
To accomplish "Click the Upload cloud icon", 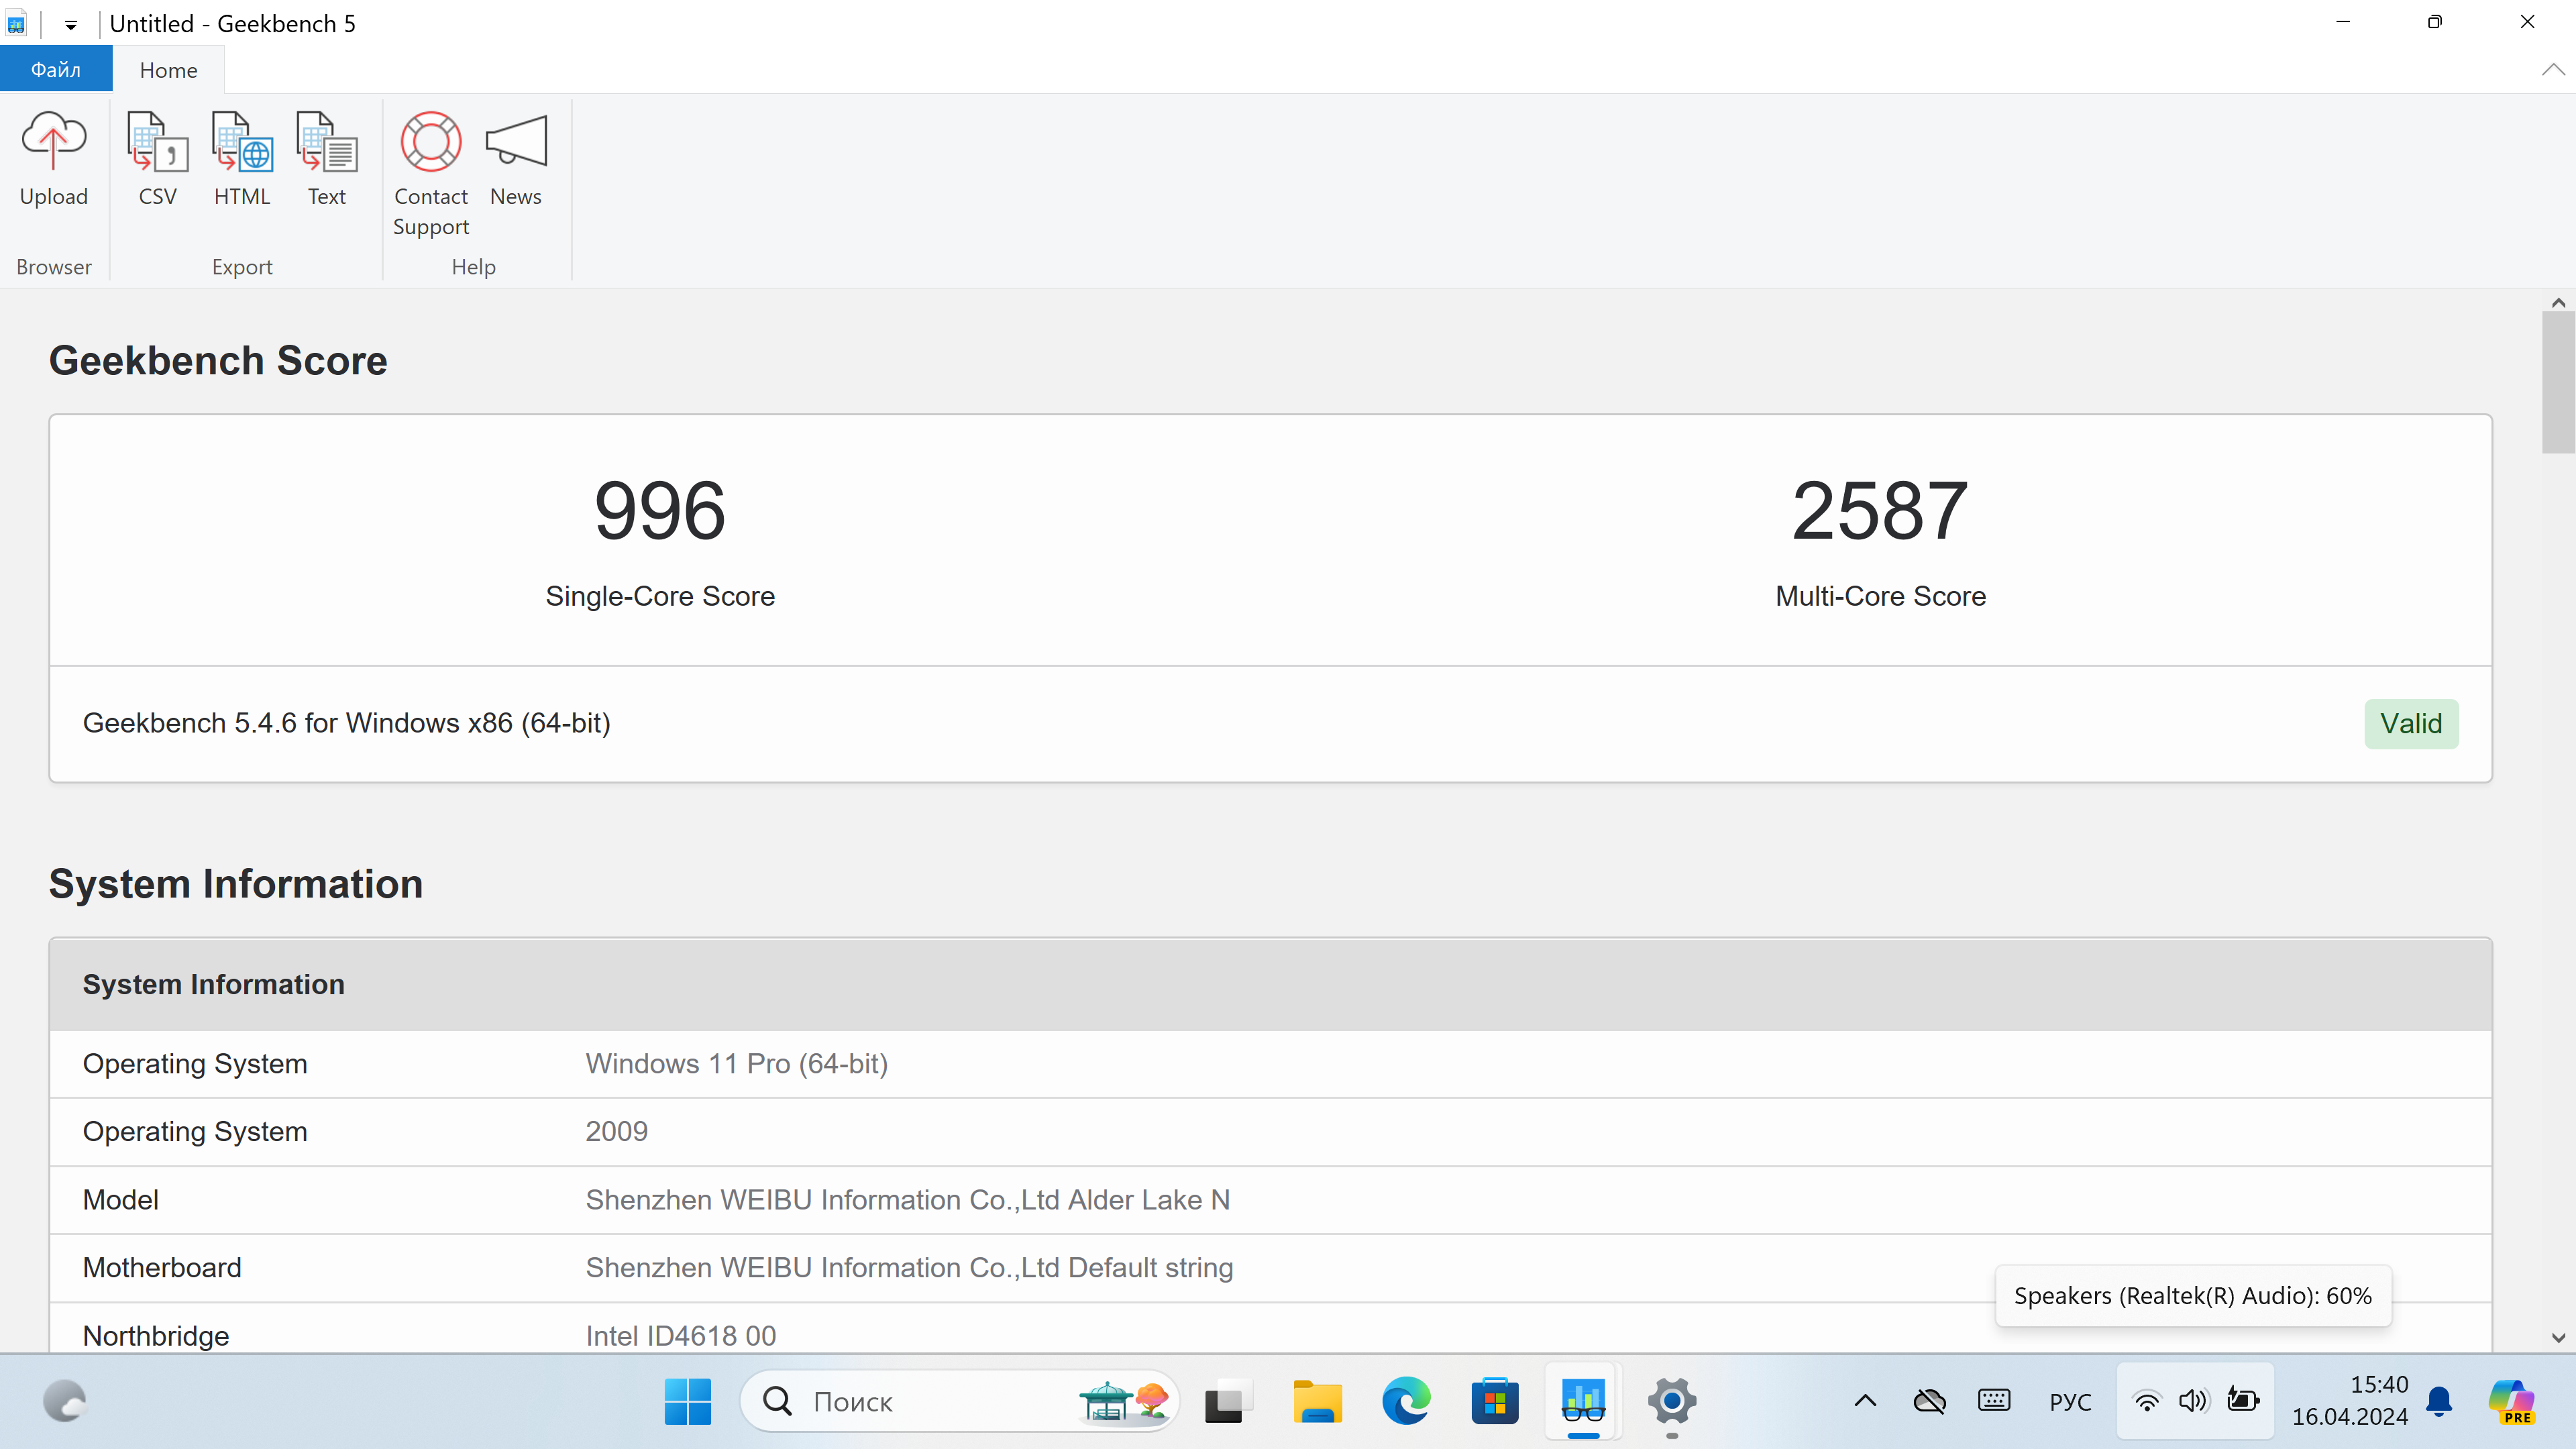I will click(54, 142).
